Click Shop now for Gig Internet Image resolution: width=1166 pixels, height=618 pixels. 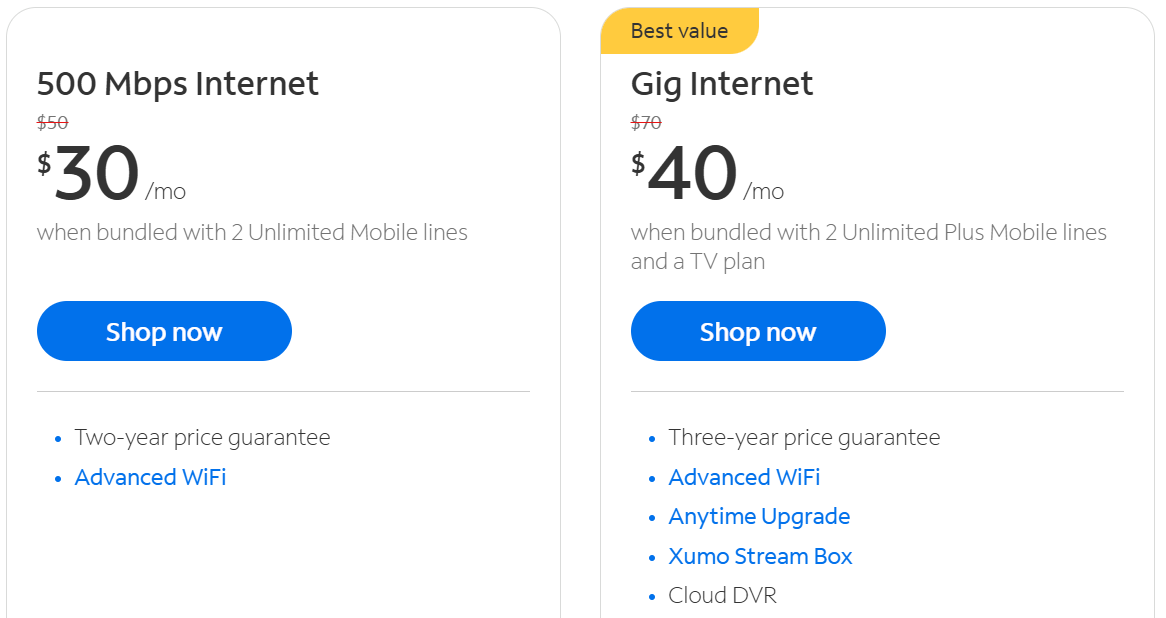[x=758, y=331]
